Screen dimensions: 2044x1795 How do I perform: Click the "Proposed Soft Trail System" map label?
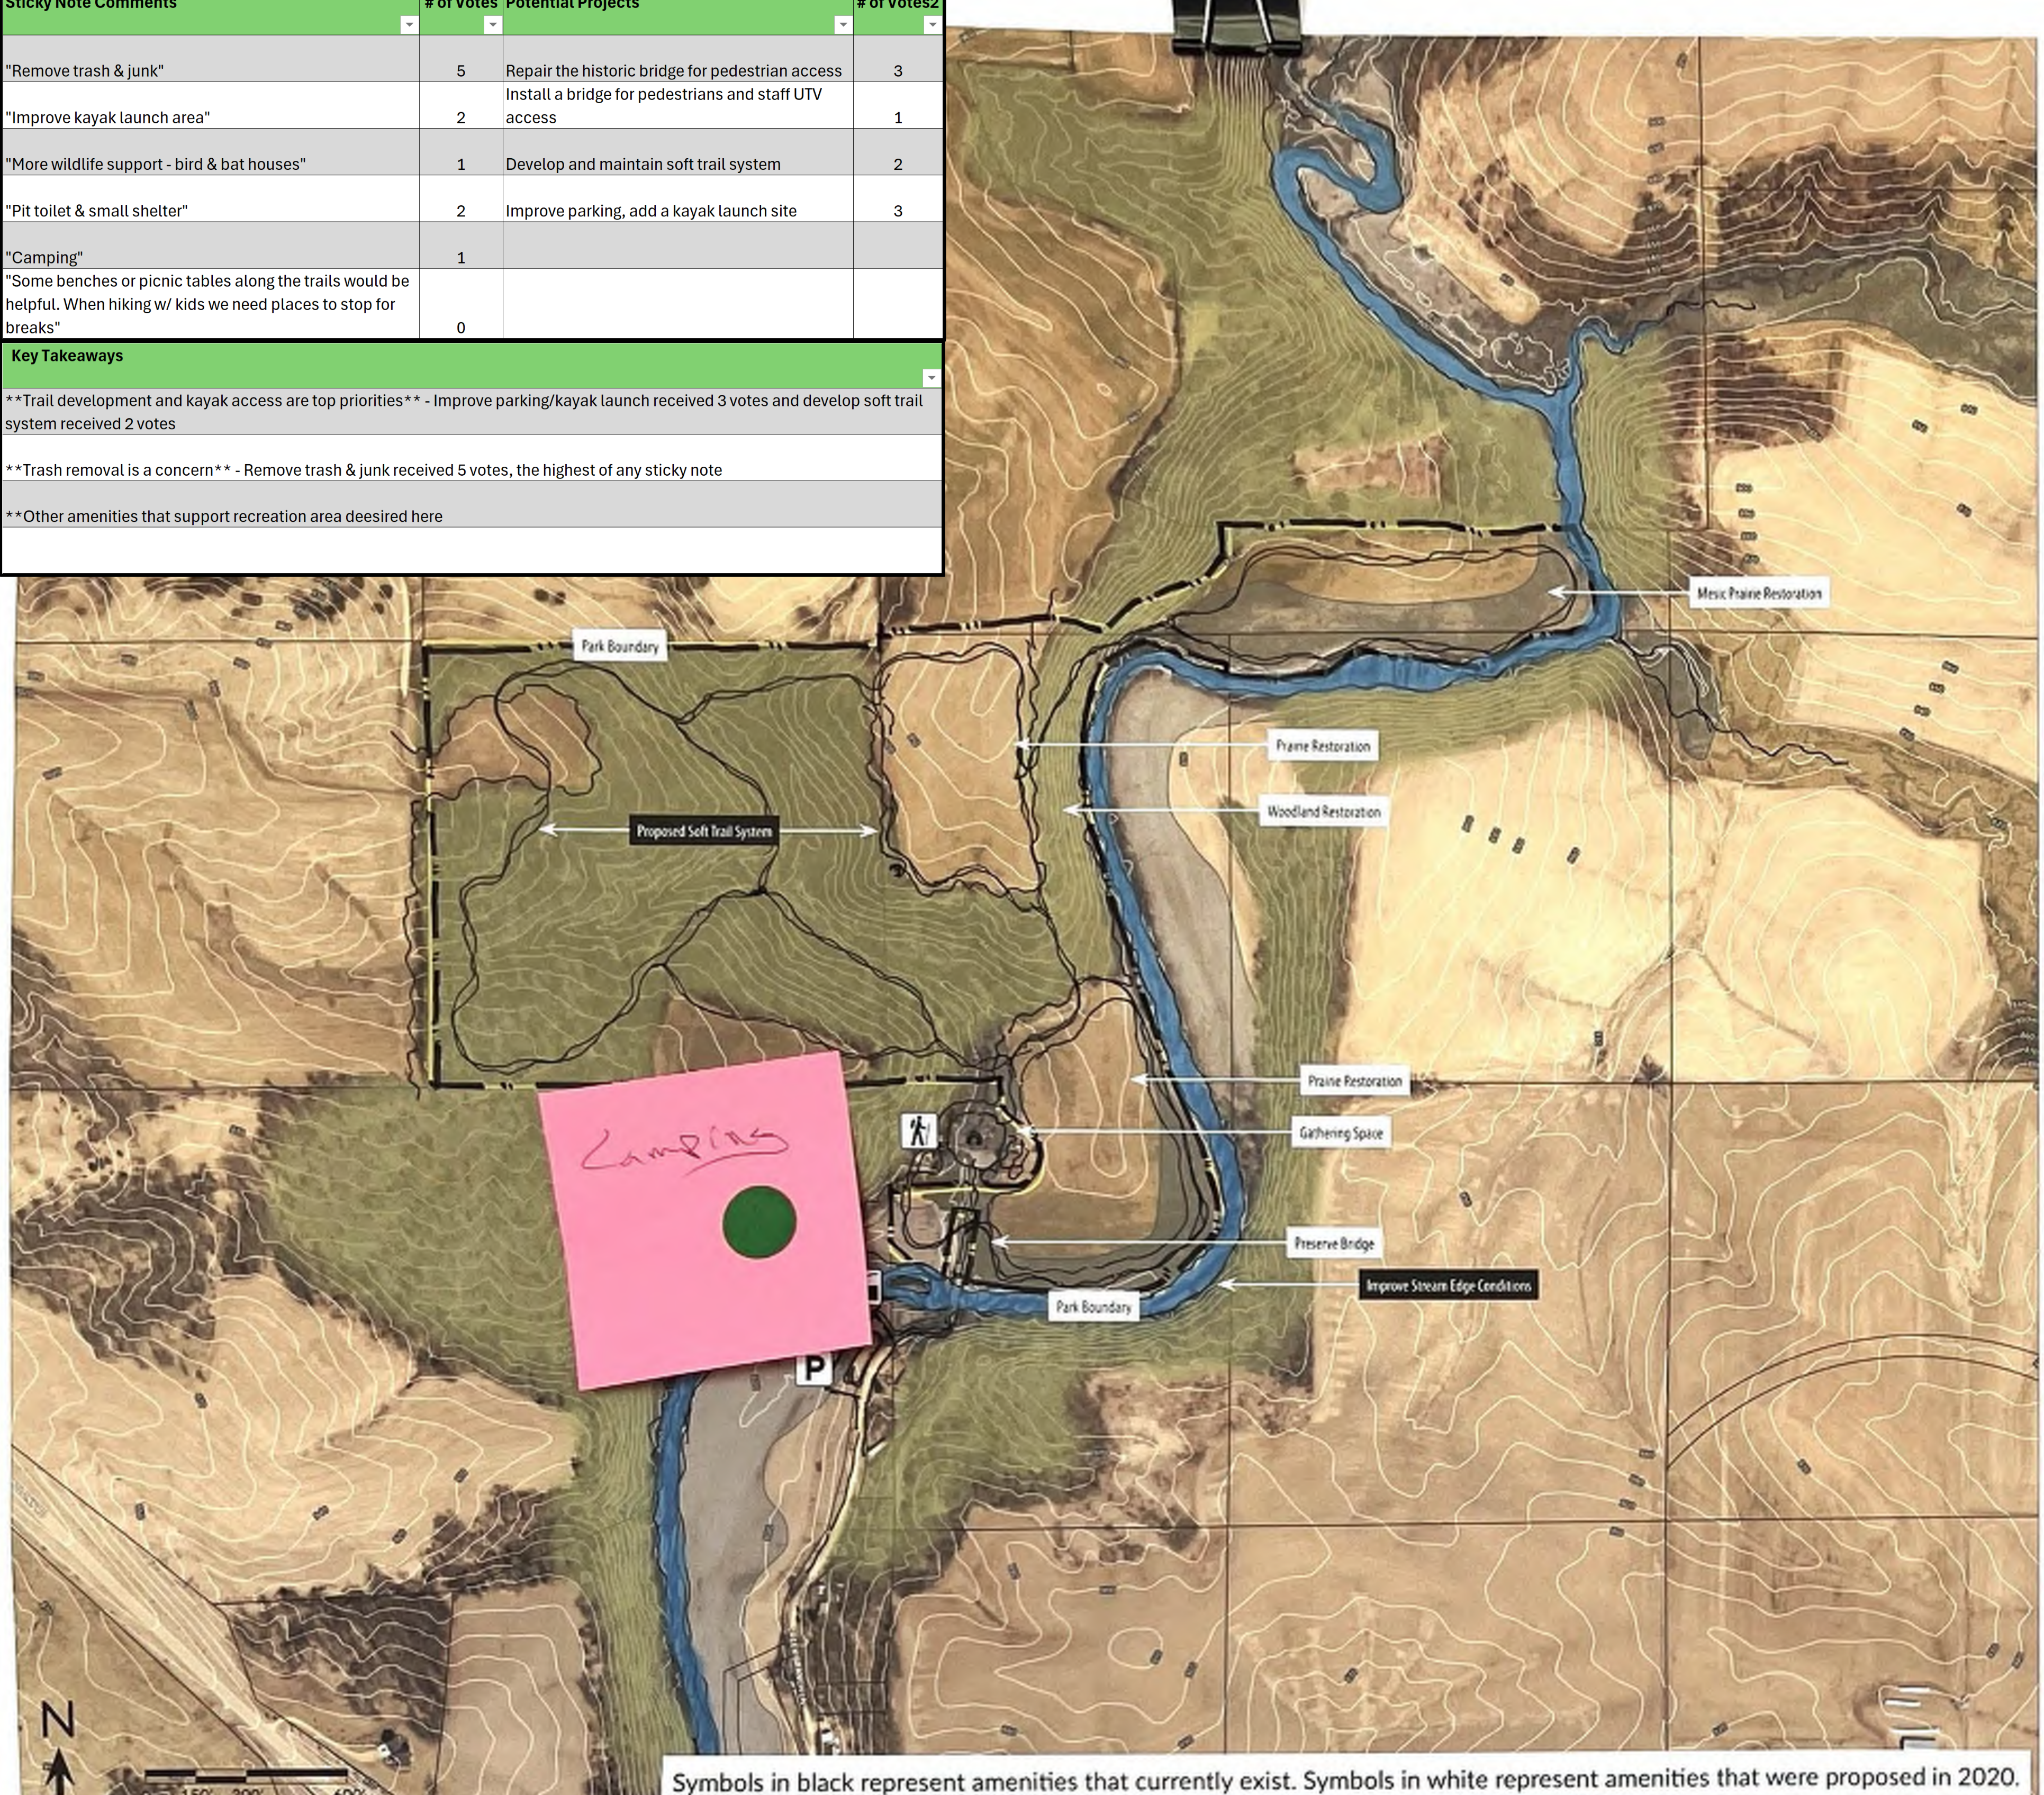[x=704, y=831]
